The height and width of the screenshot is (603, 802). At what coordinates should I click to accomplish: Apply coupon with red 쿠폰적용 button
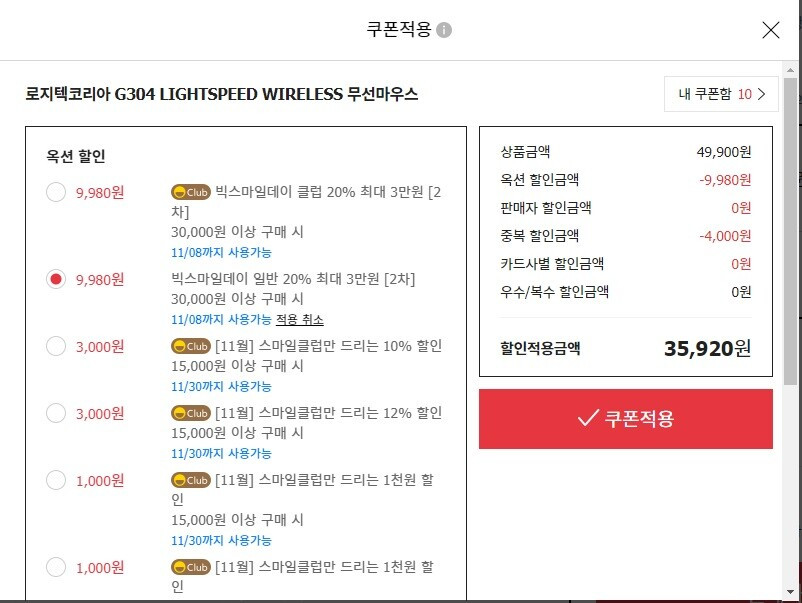[626, 419]
